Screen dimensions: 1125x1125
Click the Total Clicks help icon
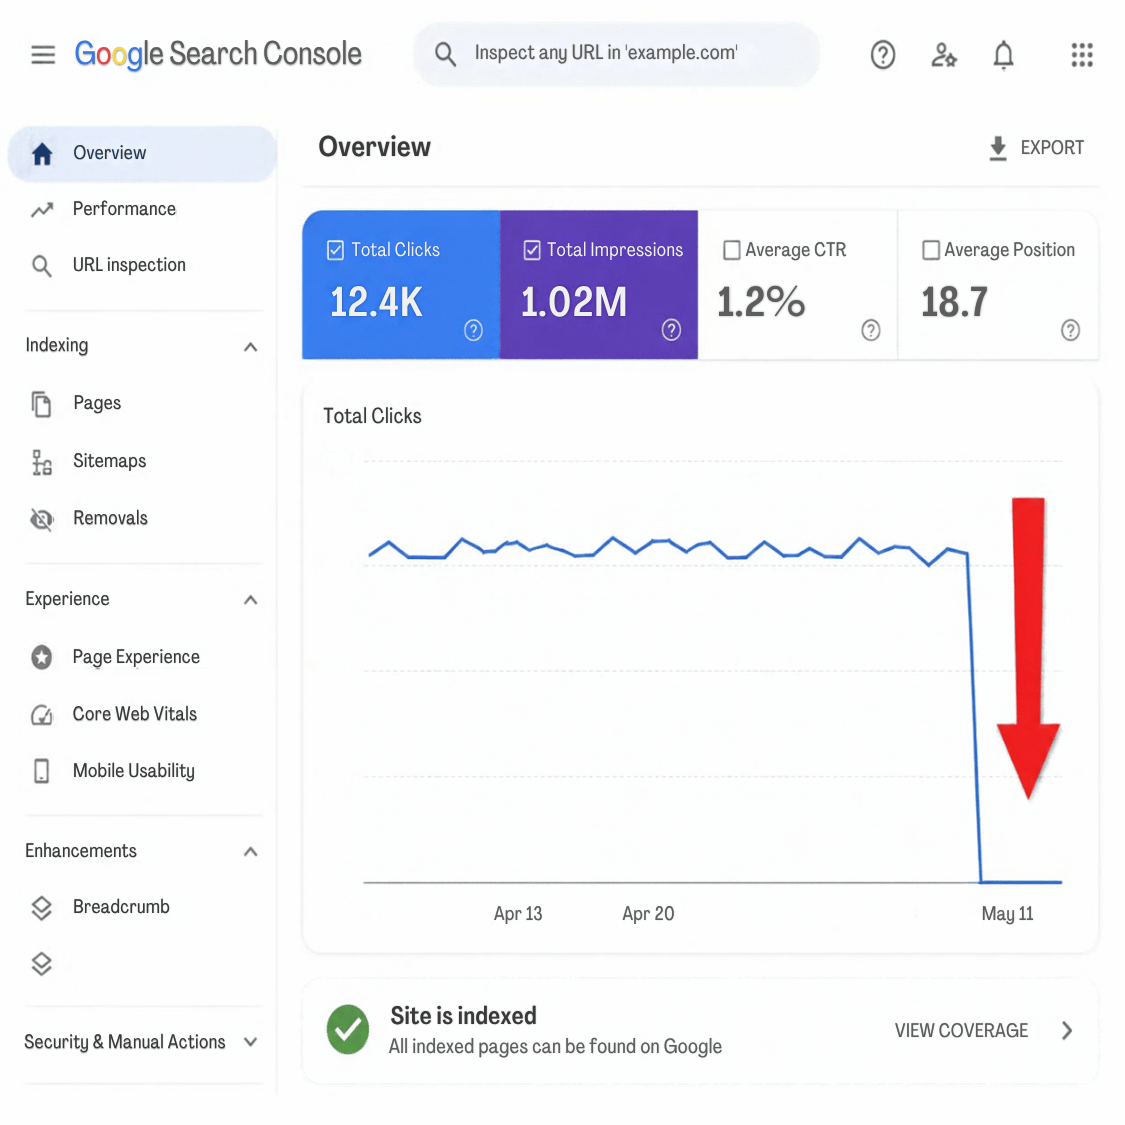pyautogui.click(x=473, y=330)
